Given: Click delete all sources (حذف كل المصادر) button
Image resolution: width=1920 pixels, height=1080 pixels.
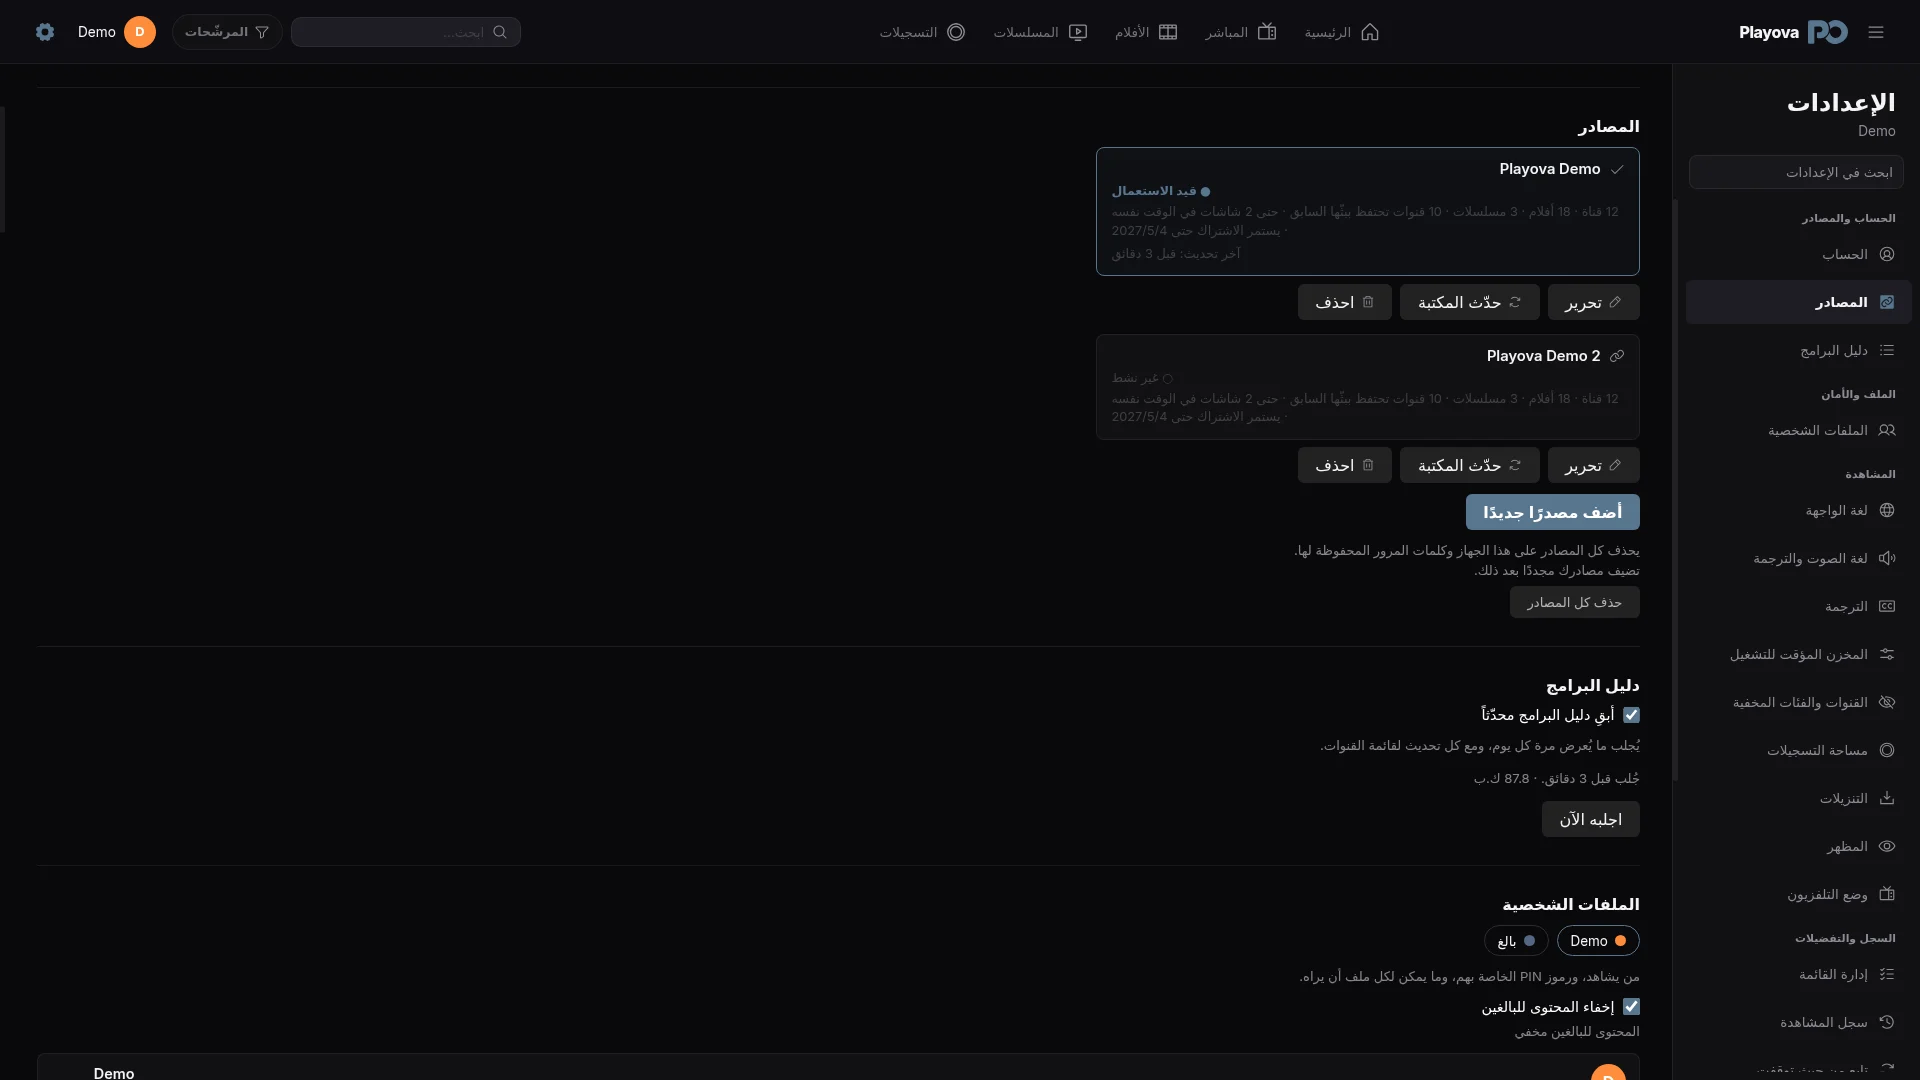Looking at the screenshot, I should [1574, 602].
